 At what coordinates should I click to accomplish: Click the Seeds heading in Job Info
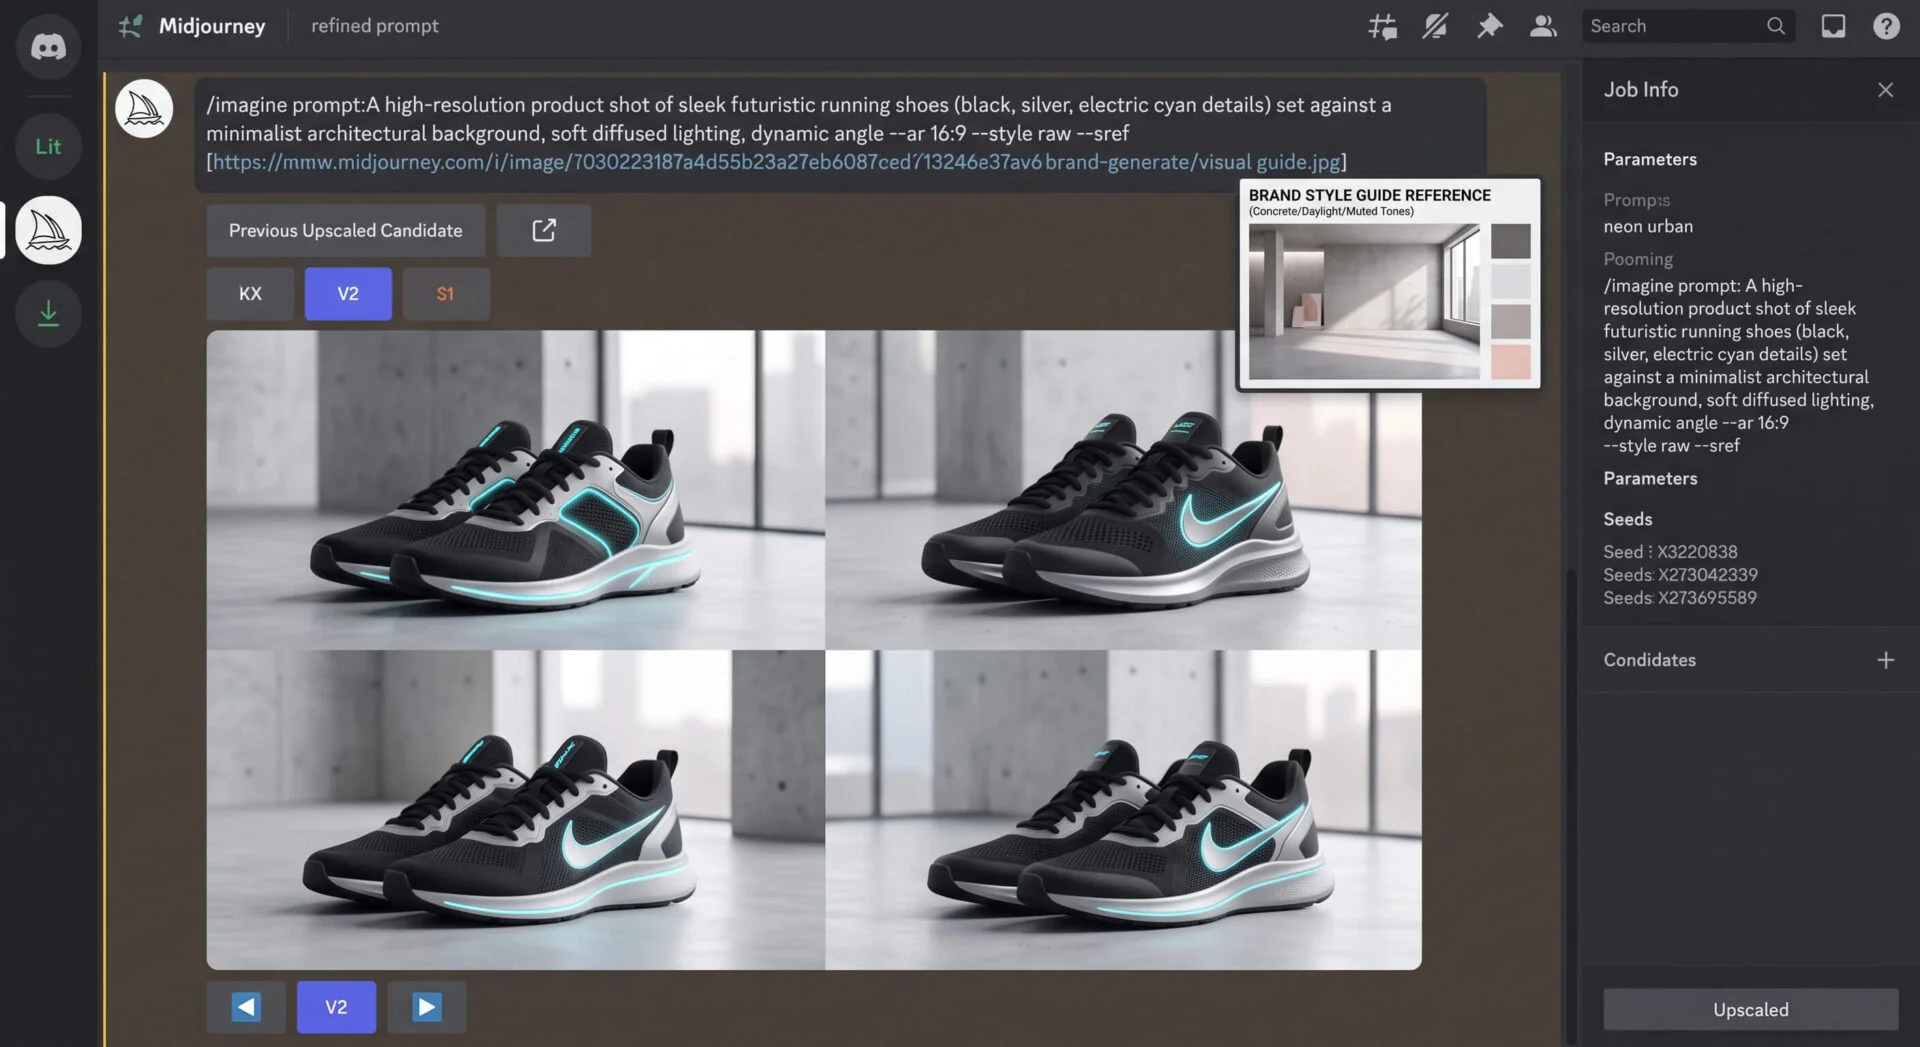(1627, 519)
